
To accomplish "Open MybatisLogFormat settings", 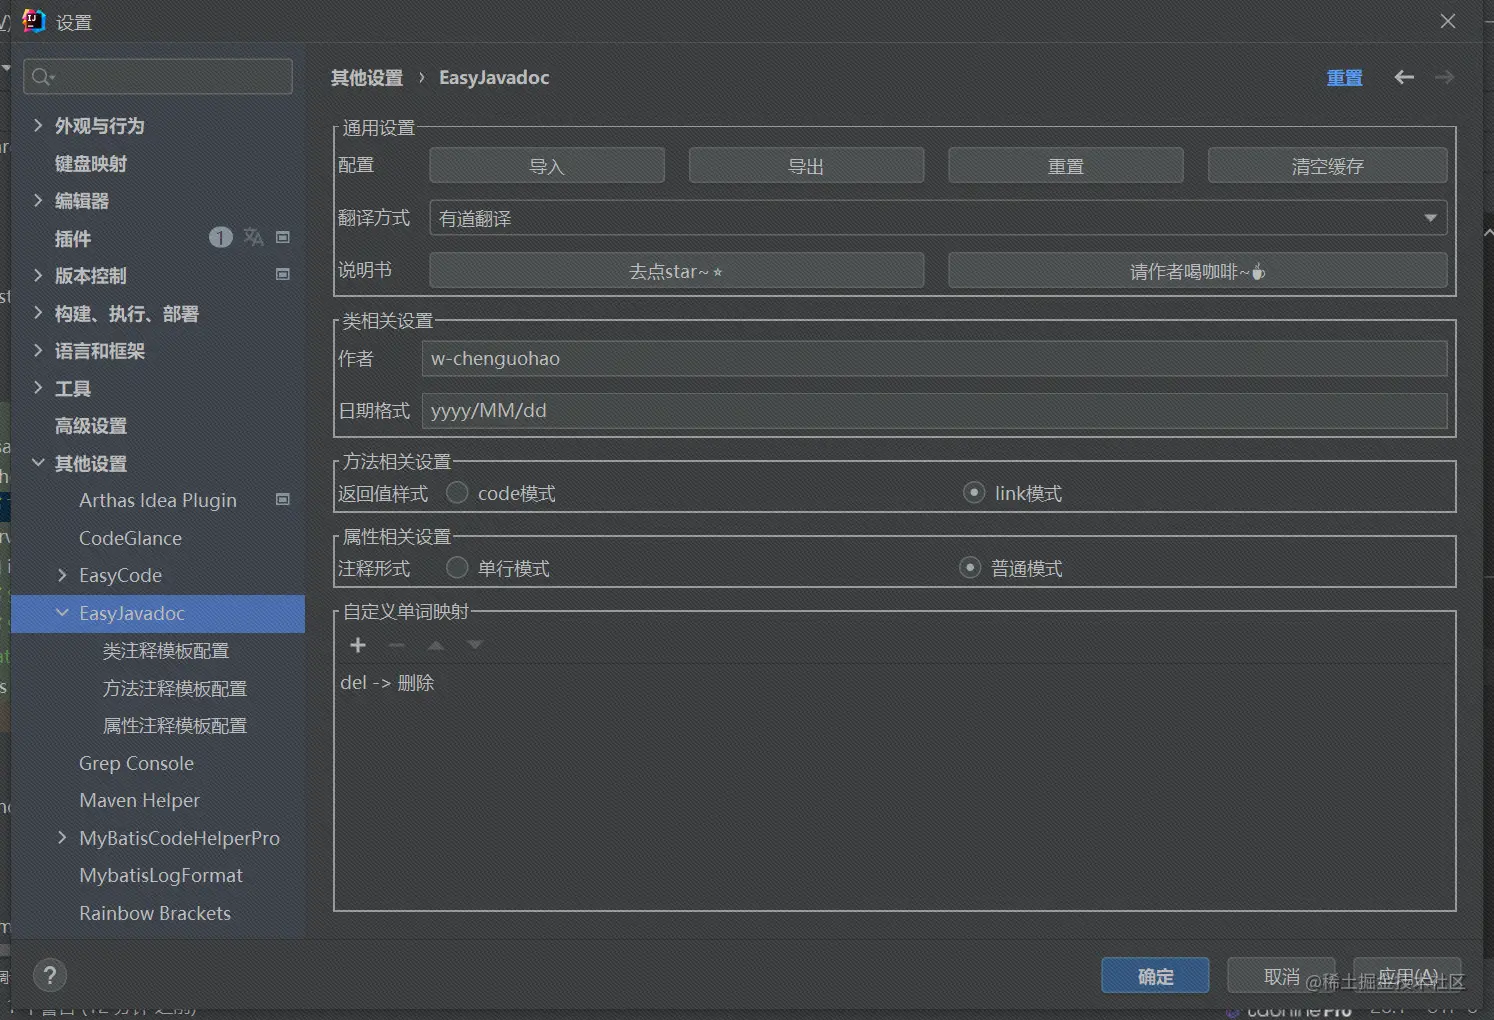I will pos(161,875).
